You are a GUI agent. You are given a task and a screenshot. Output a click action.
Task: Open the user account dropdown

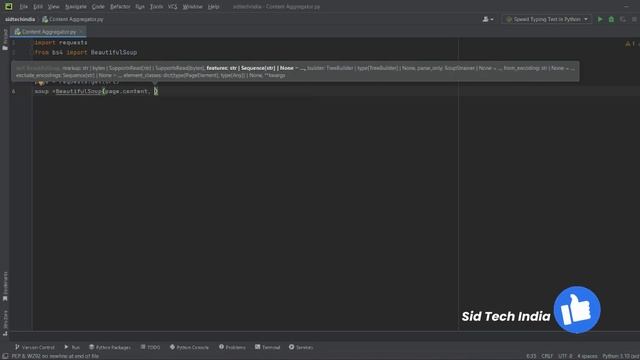tap(488, 19)
